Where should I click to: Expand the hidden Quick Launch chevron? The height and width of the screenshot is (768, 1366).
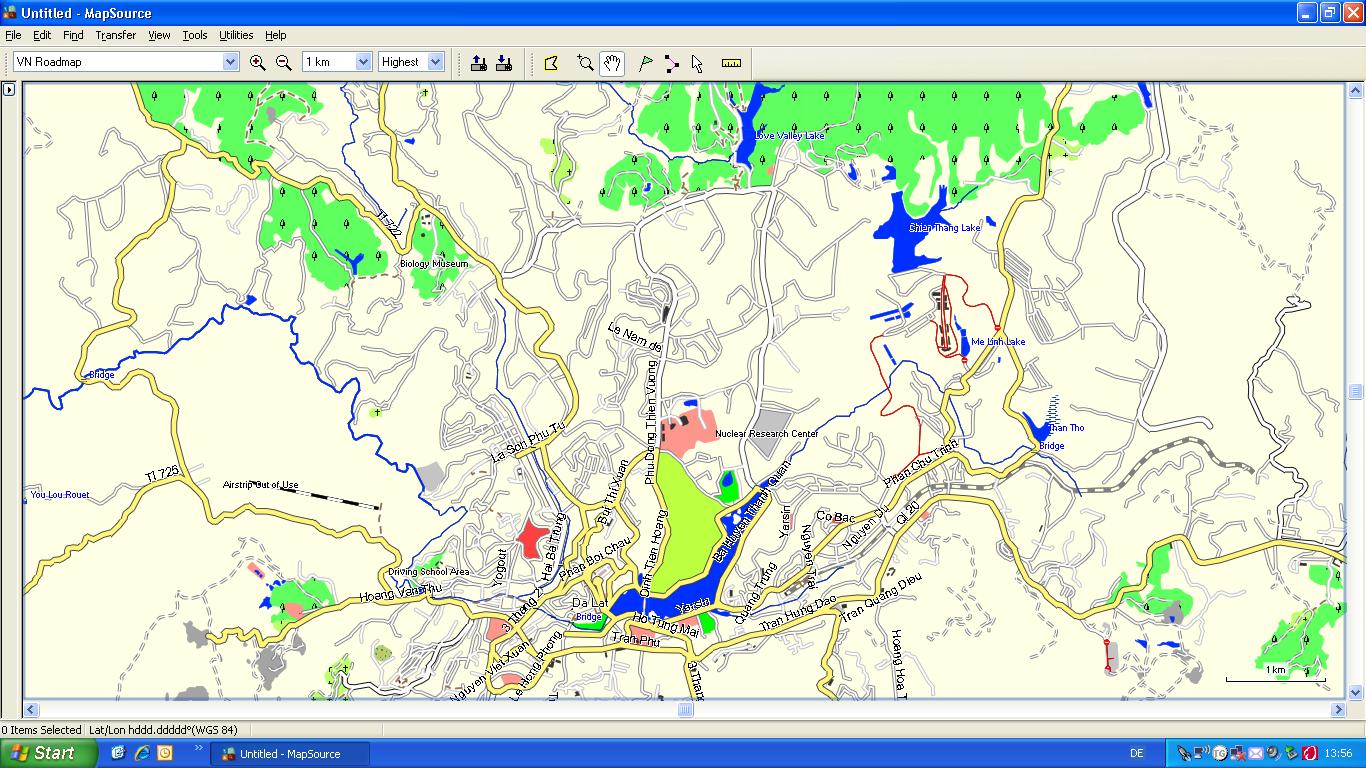198,747
